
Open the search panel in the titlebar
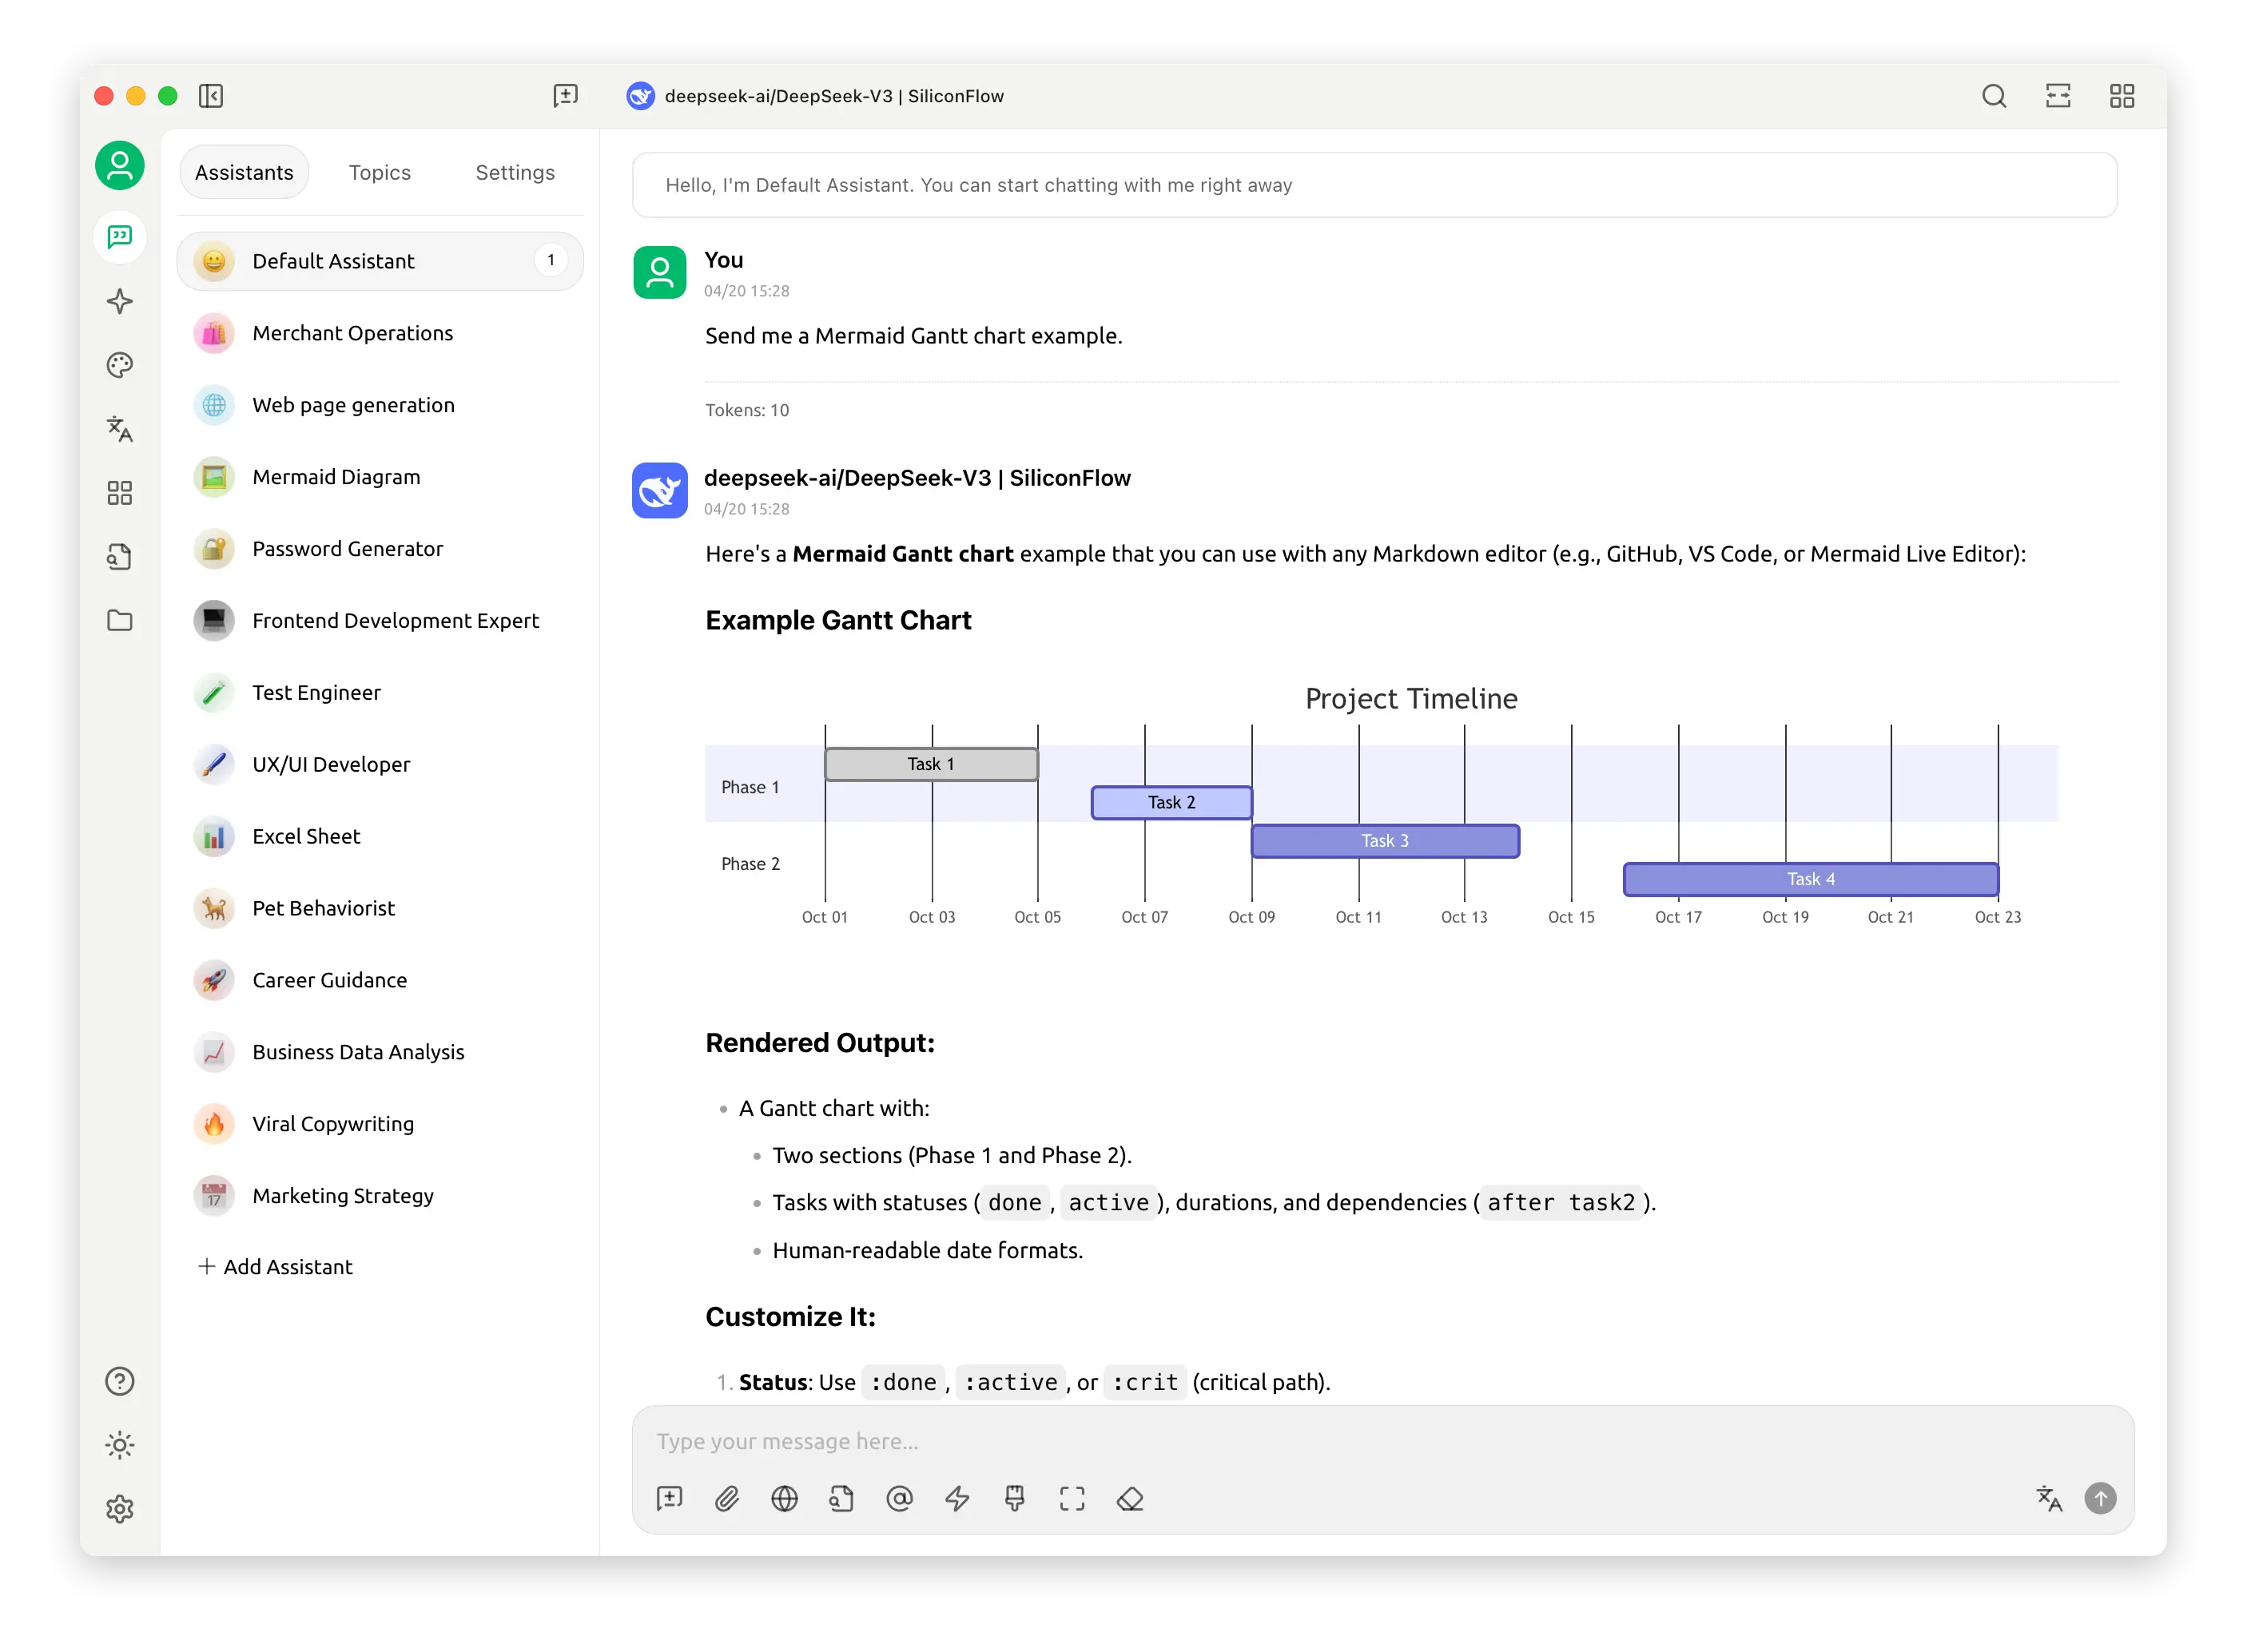tap(1993, 96)
